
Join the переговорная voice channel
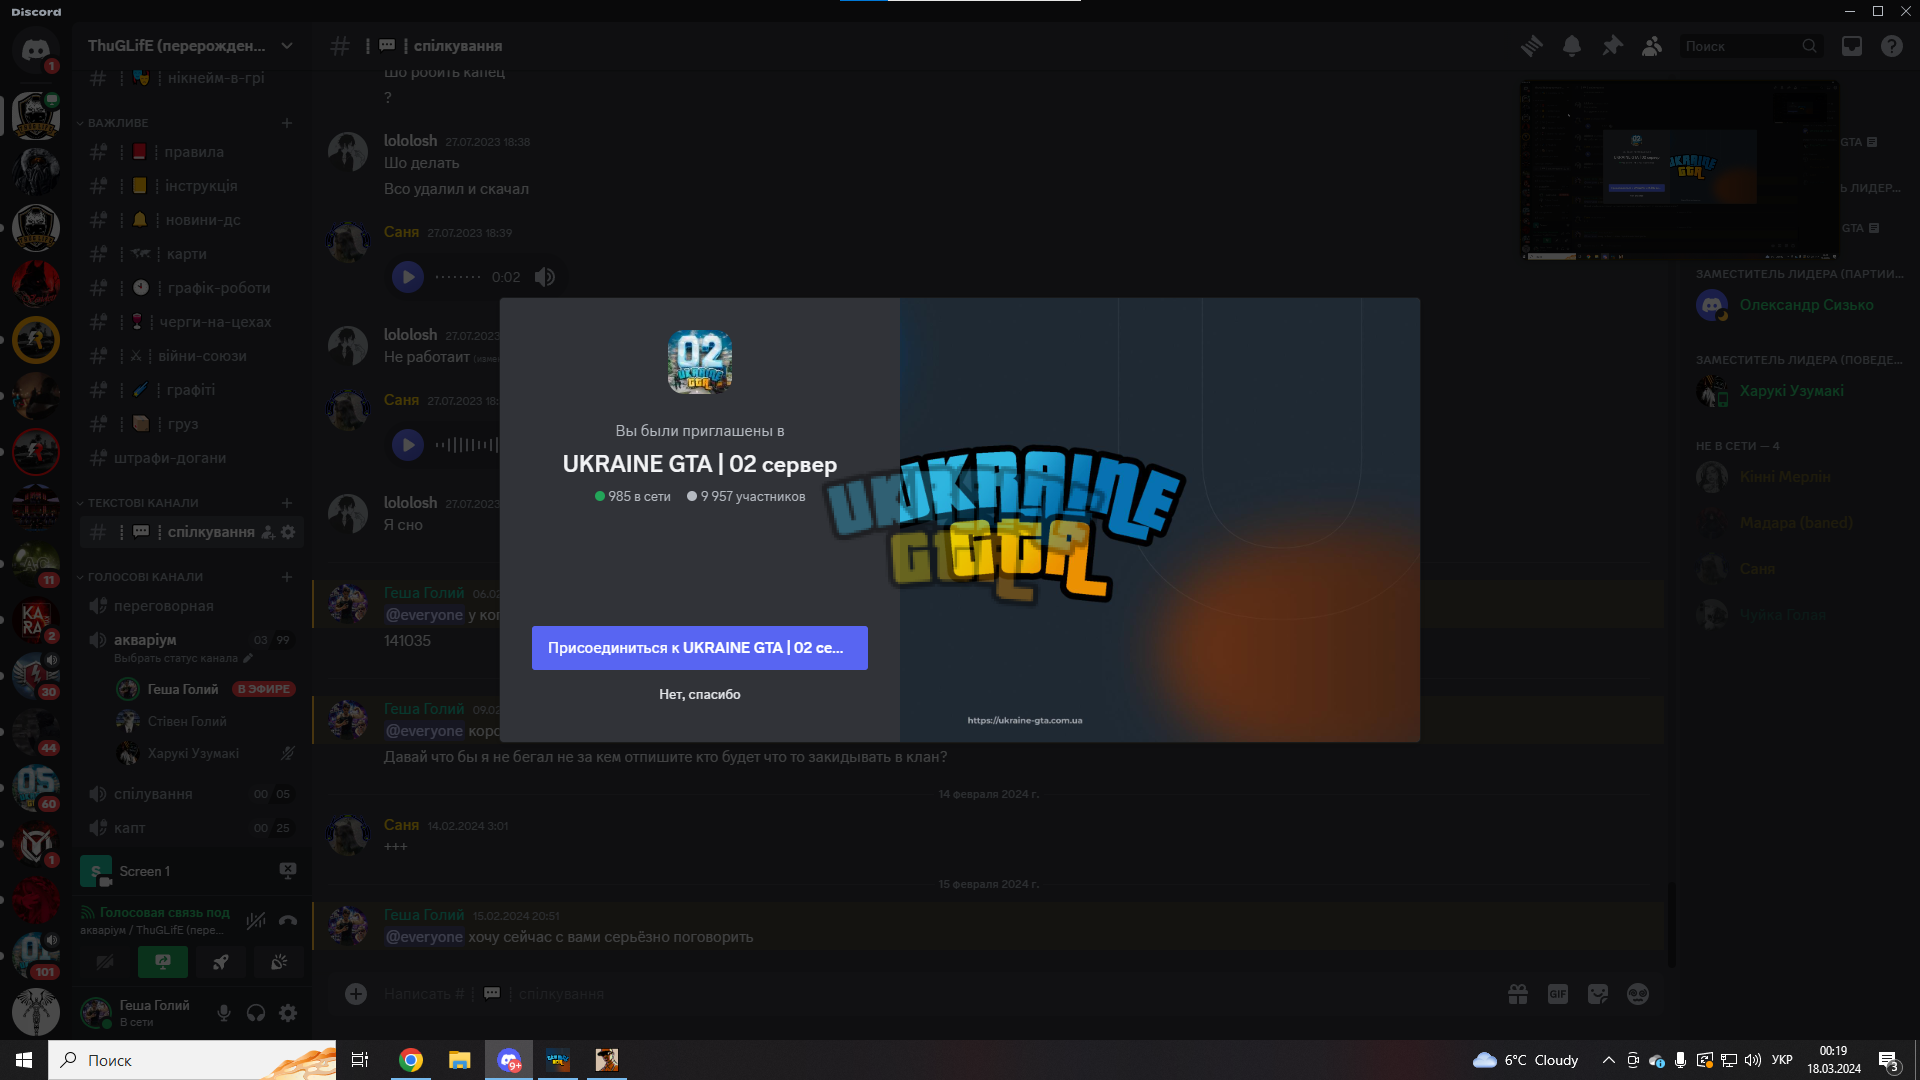pyautogui.click(x=192, y=606)
